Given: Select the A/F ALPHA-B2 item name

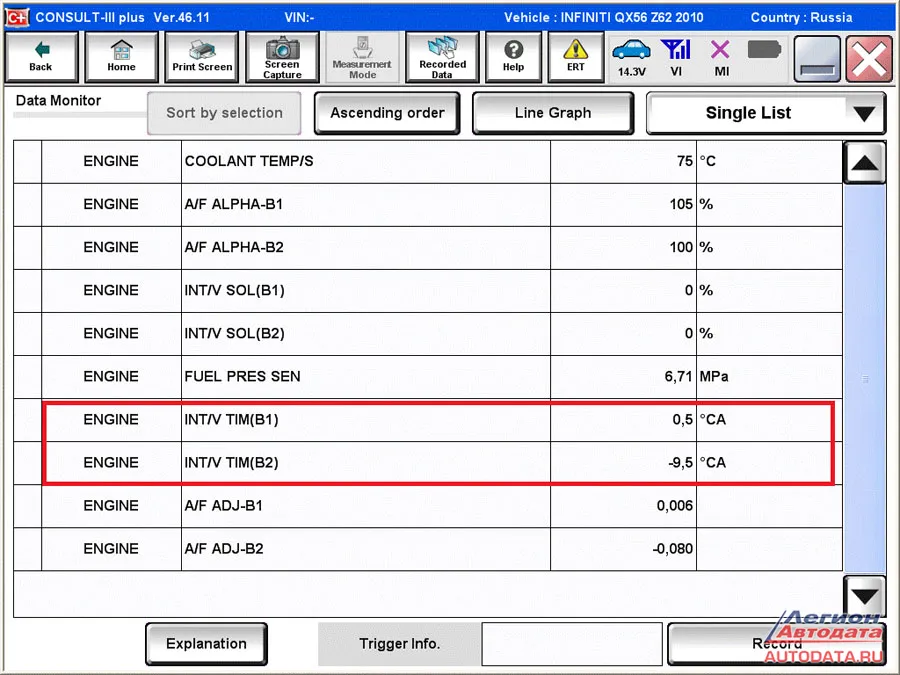Looking at the screenshot, I should tap(234, 247).
